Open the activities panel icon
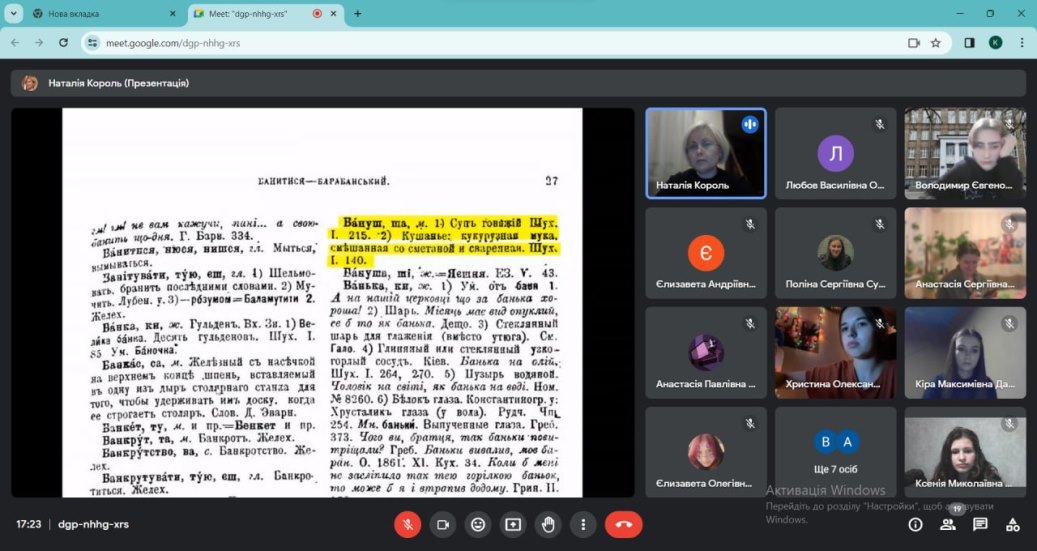The height and width of the screenshot is (551, 1037). tap(1012, 524)
